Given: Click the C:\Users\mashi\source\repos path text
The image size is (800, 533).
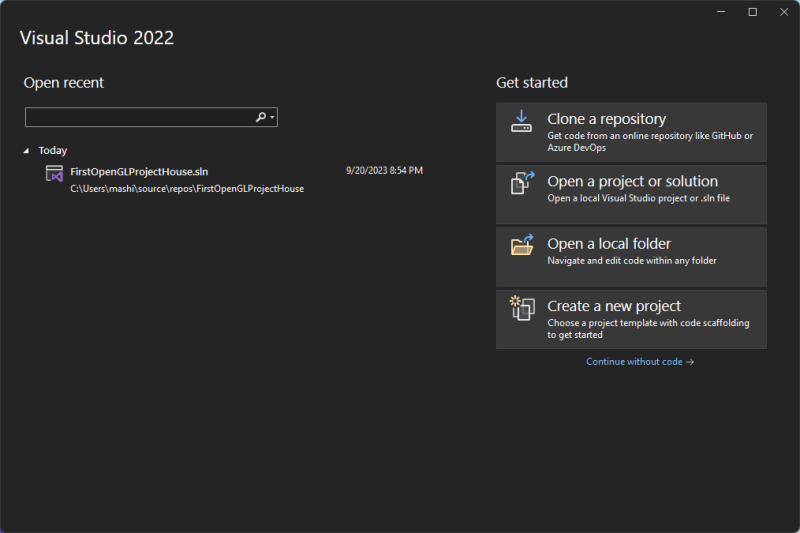Looking at the screenshot, I should tap(187, 189).
